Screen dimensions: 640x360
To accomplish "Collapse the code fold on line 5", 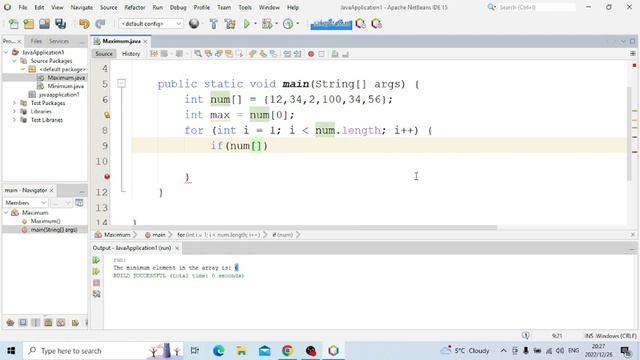I will coord(122,84).
